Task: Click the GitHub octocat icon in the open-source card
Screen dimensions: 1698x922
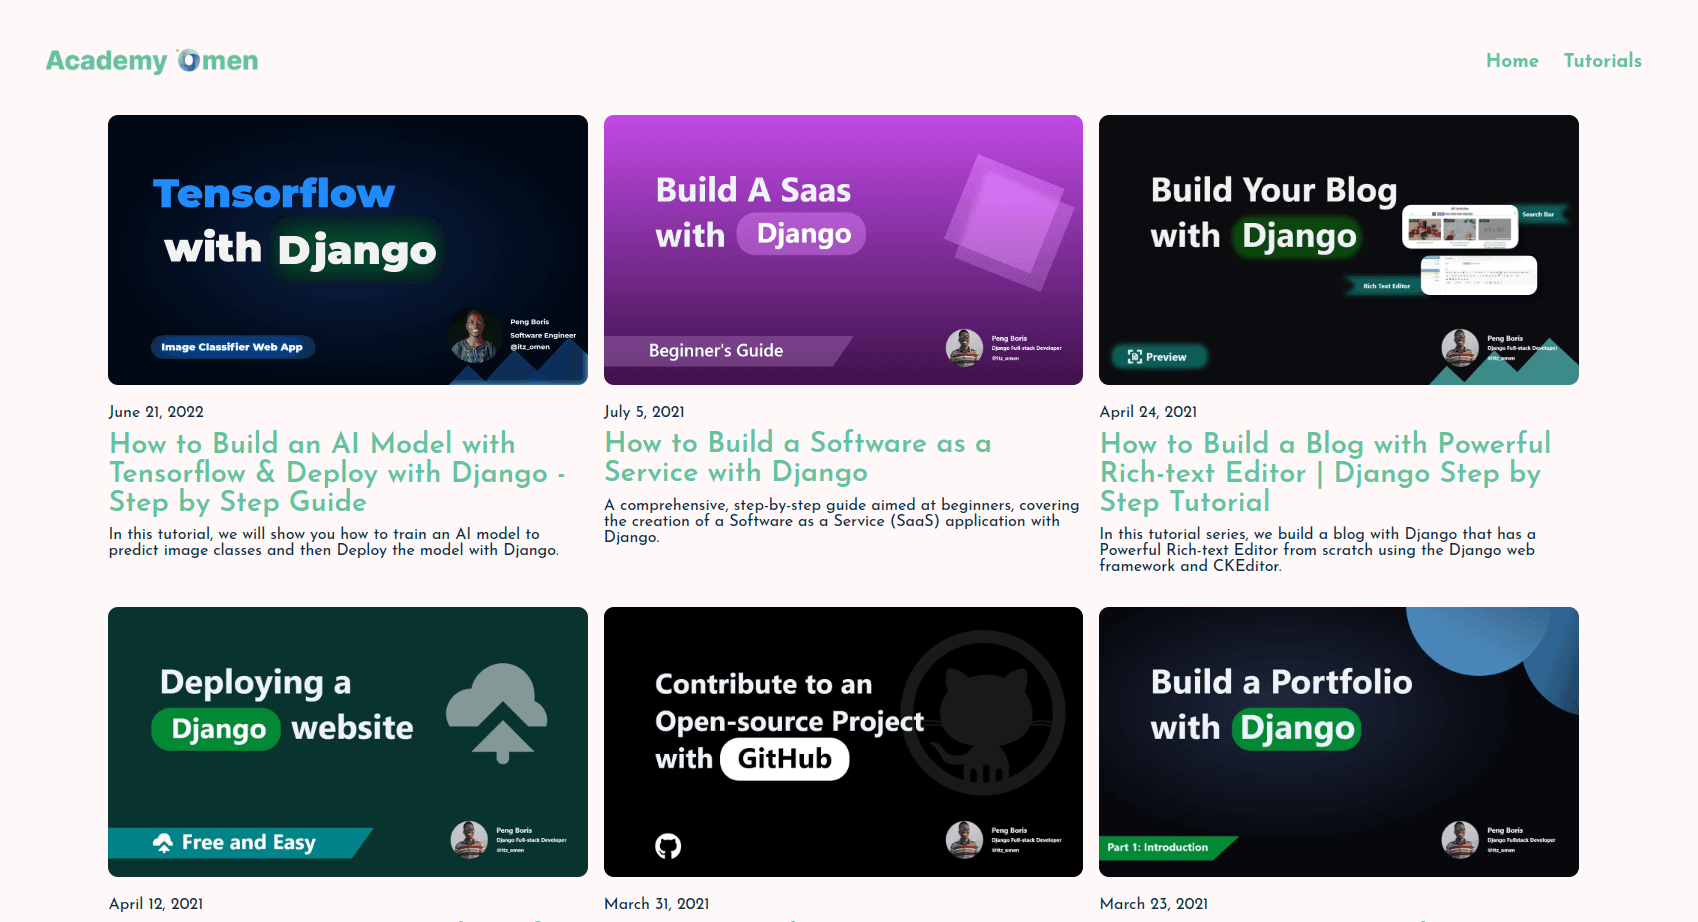Action: (x=668, y=846)
